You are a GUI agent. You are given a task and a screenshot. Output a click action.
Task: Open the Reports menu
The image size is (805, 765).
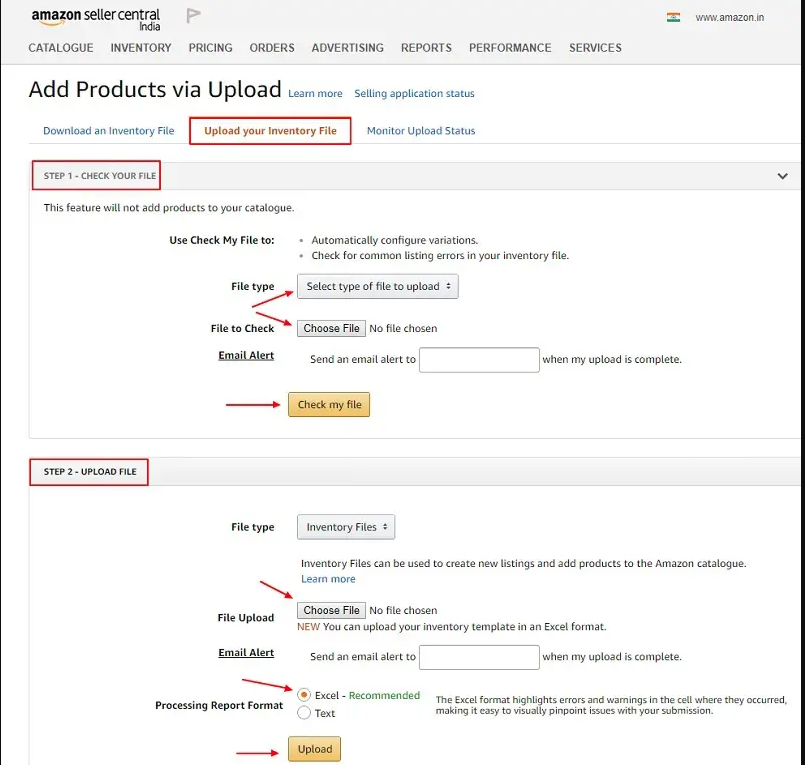click(x=426, y=48)
